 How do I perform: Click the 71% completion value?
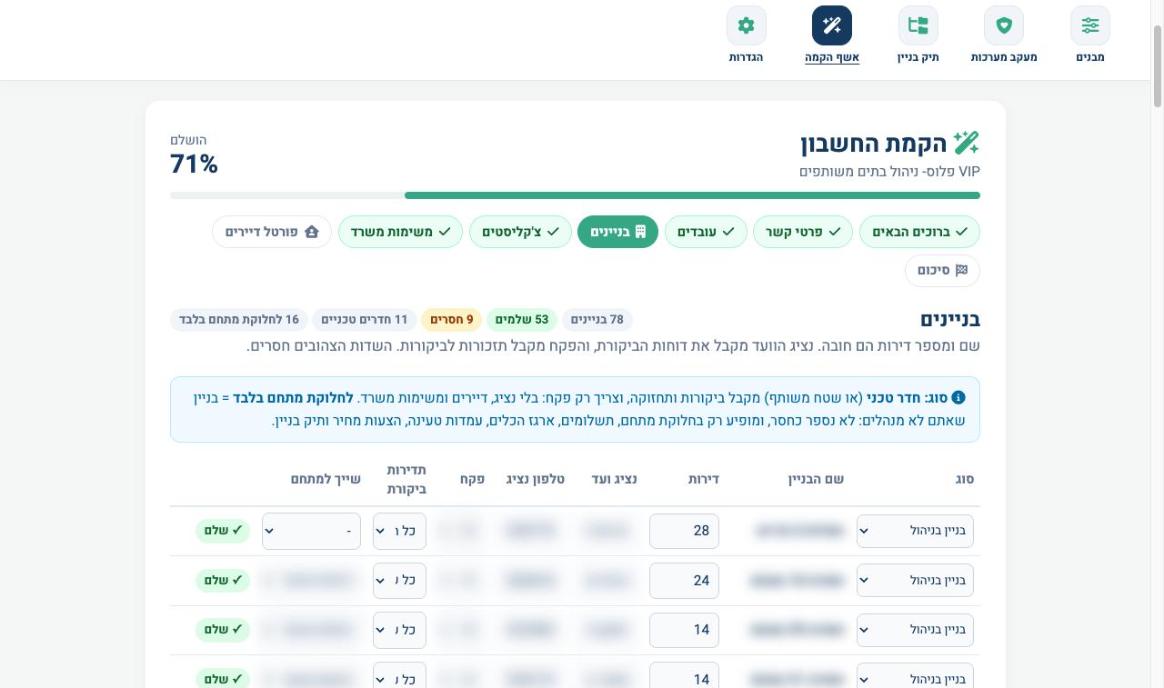[x=194, y=163]
